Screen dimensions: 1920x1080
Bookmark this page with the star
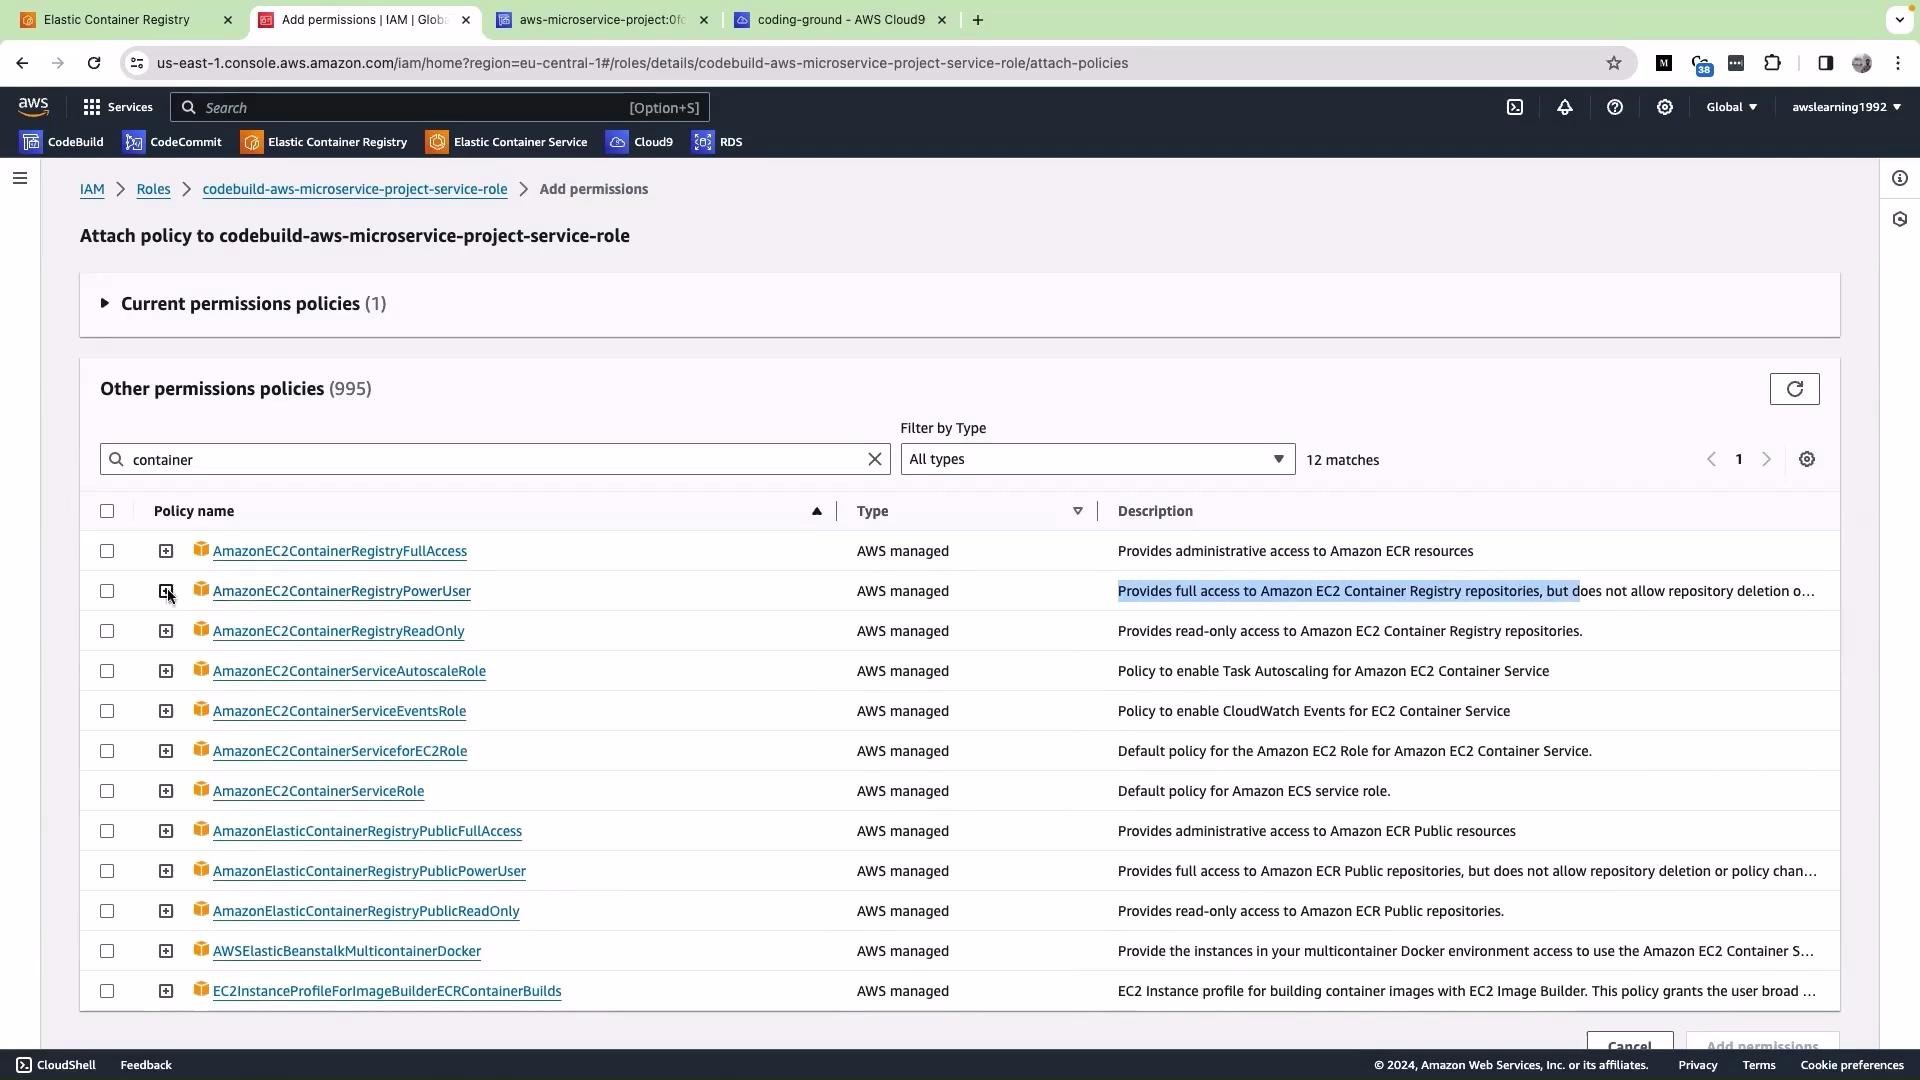[1614, 63]
